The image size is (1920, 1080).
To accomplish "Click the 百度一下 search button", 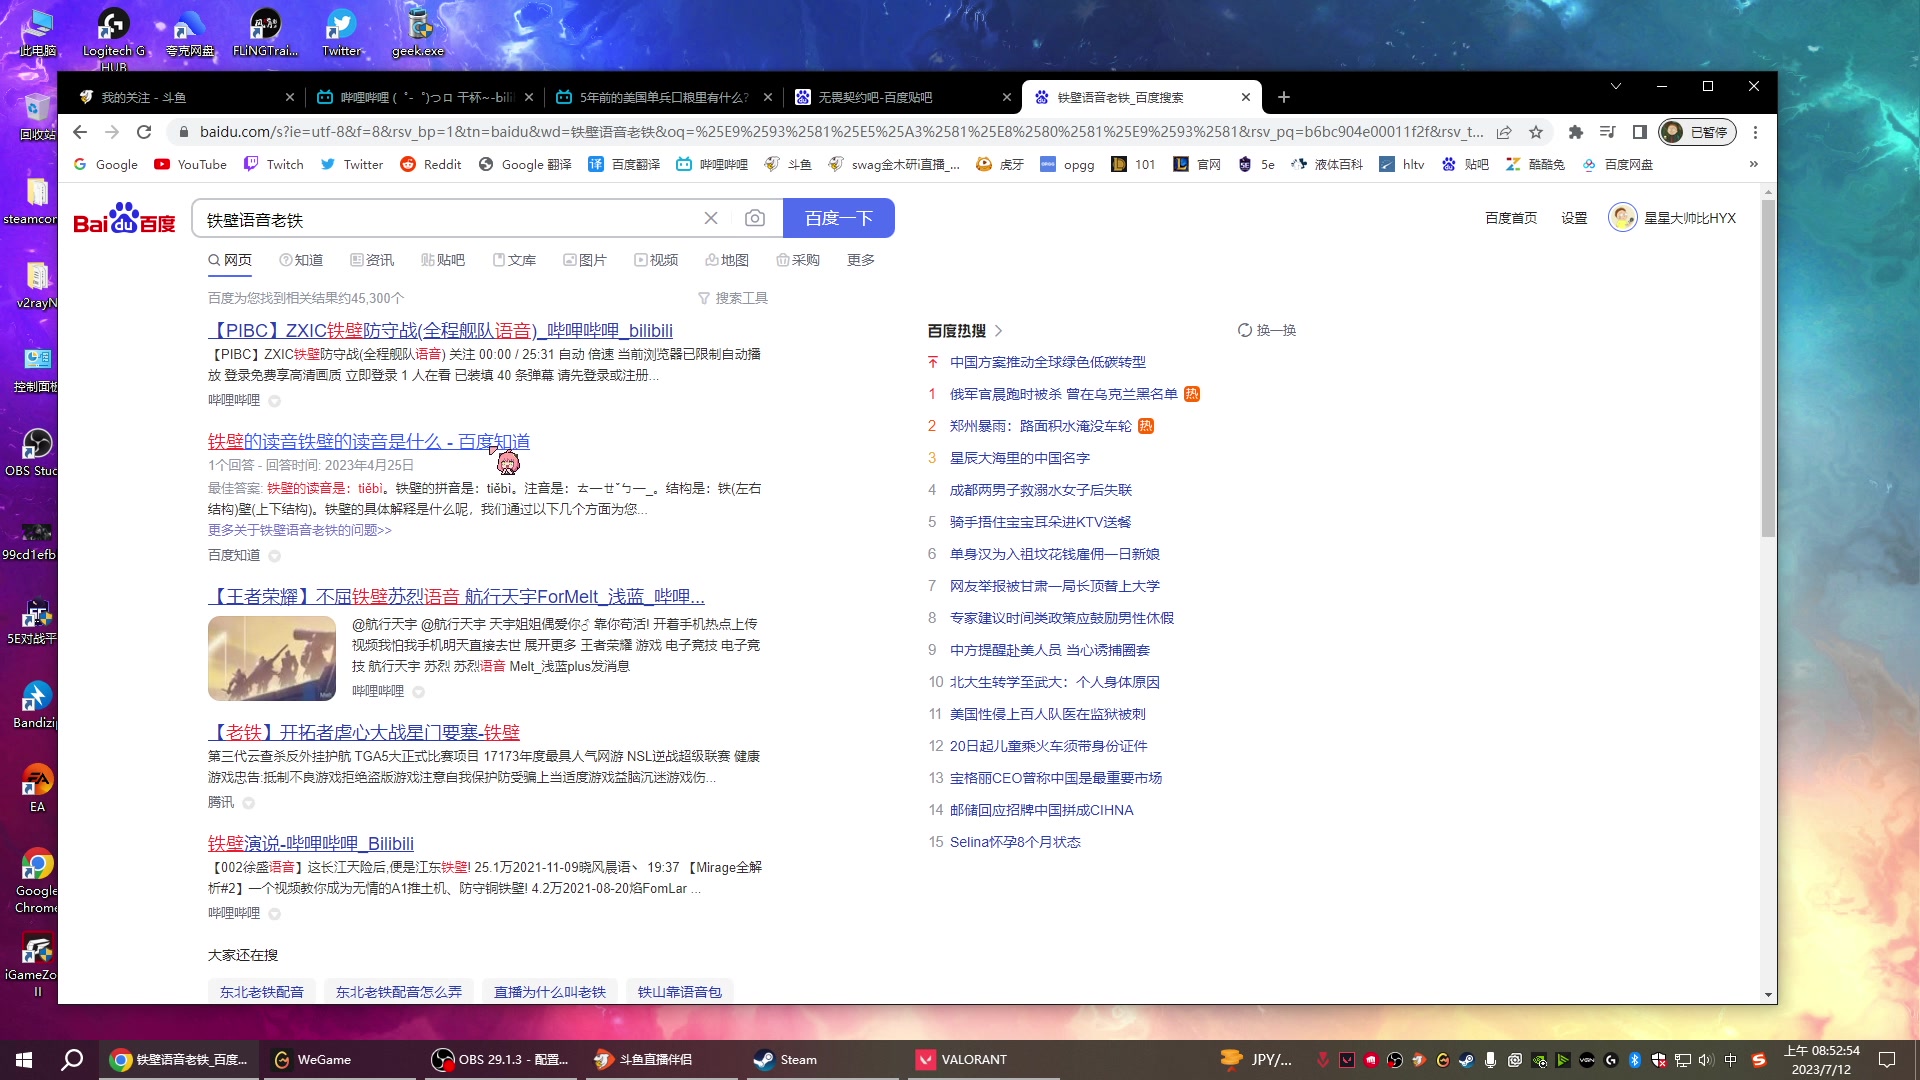I will coord(838,218).
